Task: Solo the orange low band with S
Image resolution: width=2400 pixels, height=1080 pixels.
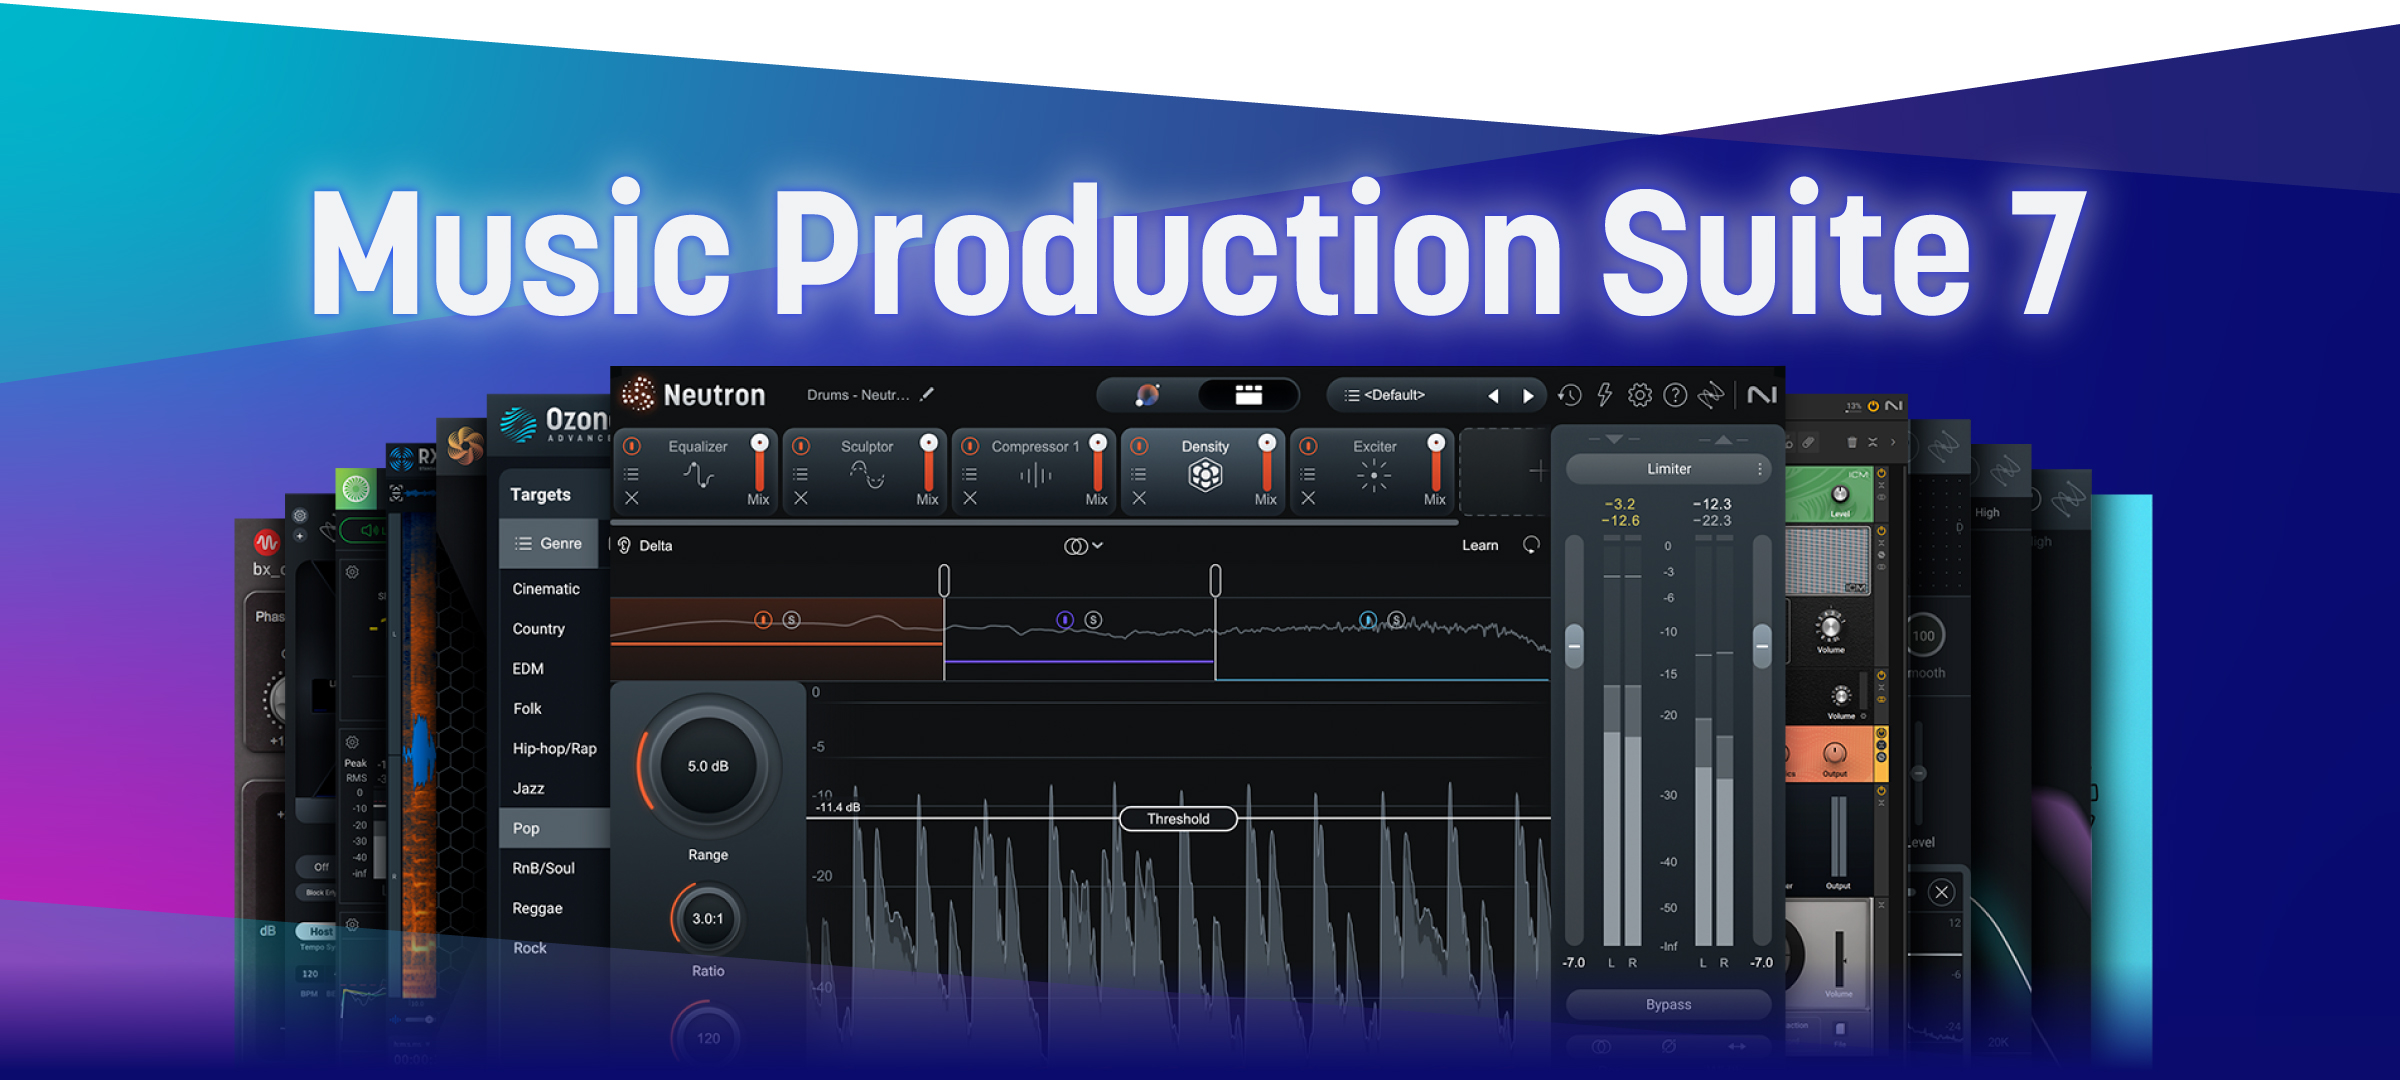Action: click(791, 620)
